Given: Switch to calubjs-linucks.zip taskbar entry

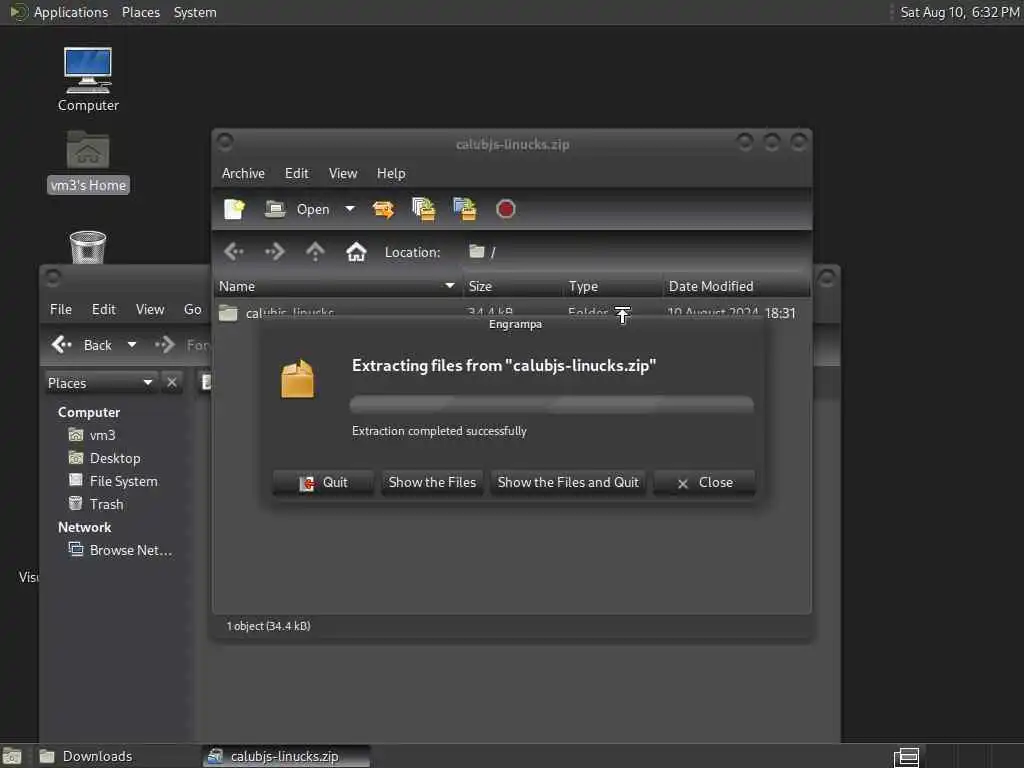Looking at the screenshot, I should 285,756.
